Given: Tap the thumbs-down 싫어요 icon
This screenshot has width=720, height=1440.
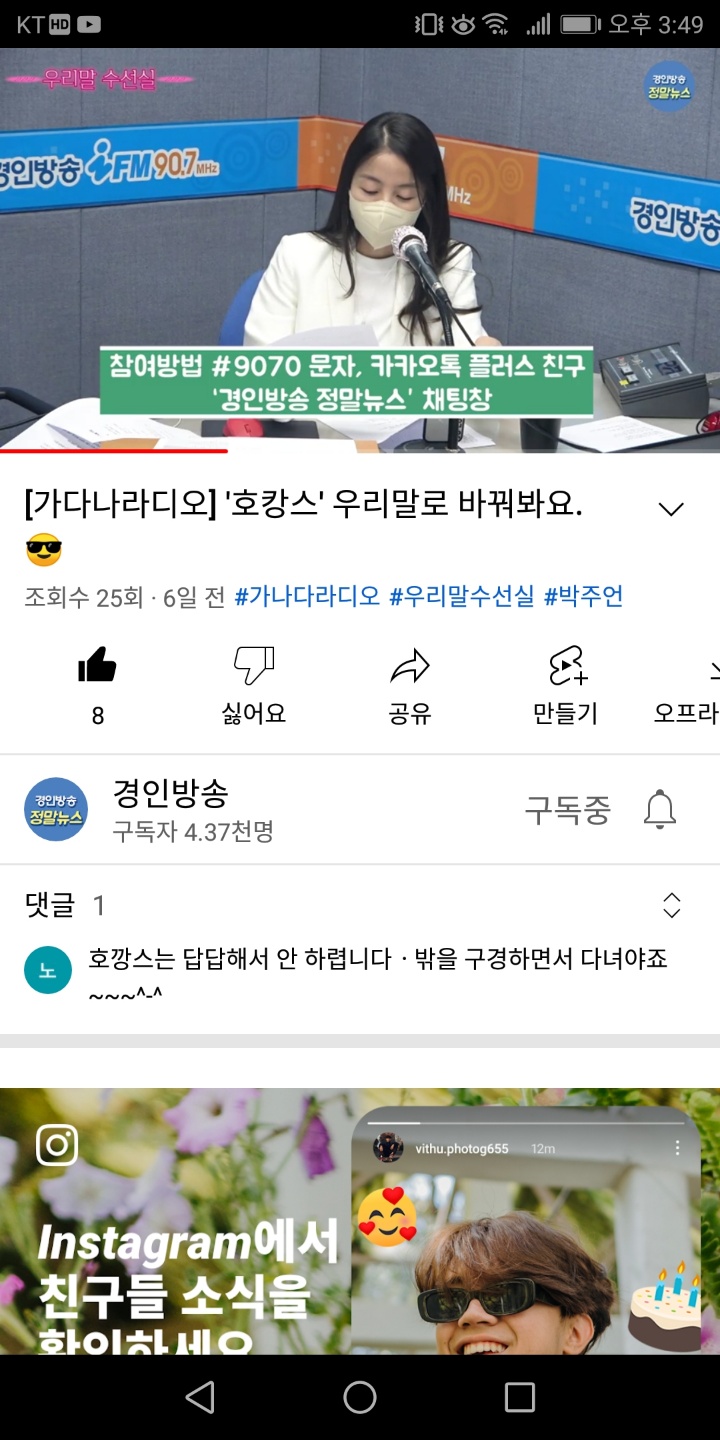Looking at the screenshot, I should [x=253, y=665].
